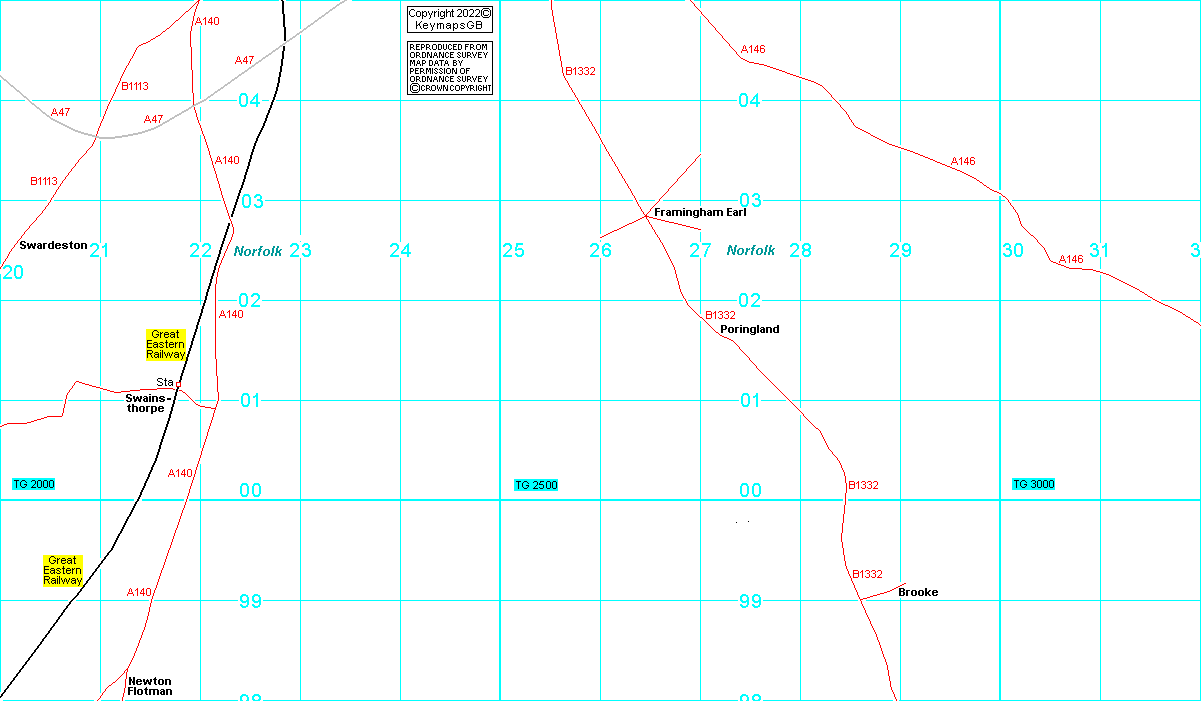Image resolution: width=1201 pixels, height=701 pixels.
Task: Click the TG 2000 map tile label
Action: pos(33,484)
